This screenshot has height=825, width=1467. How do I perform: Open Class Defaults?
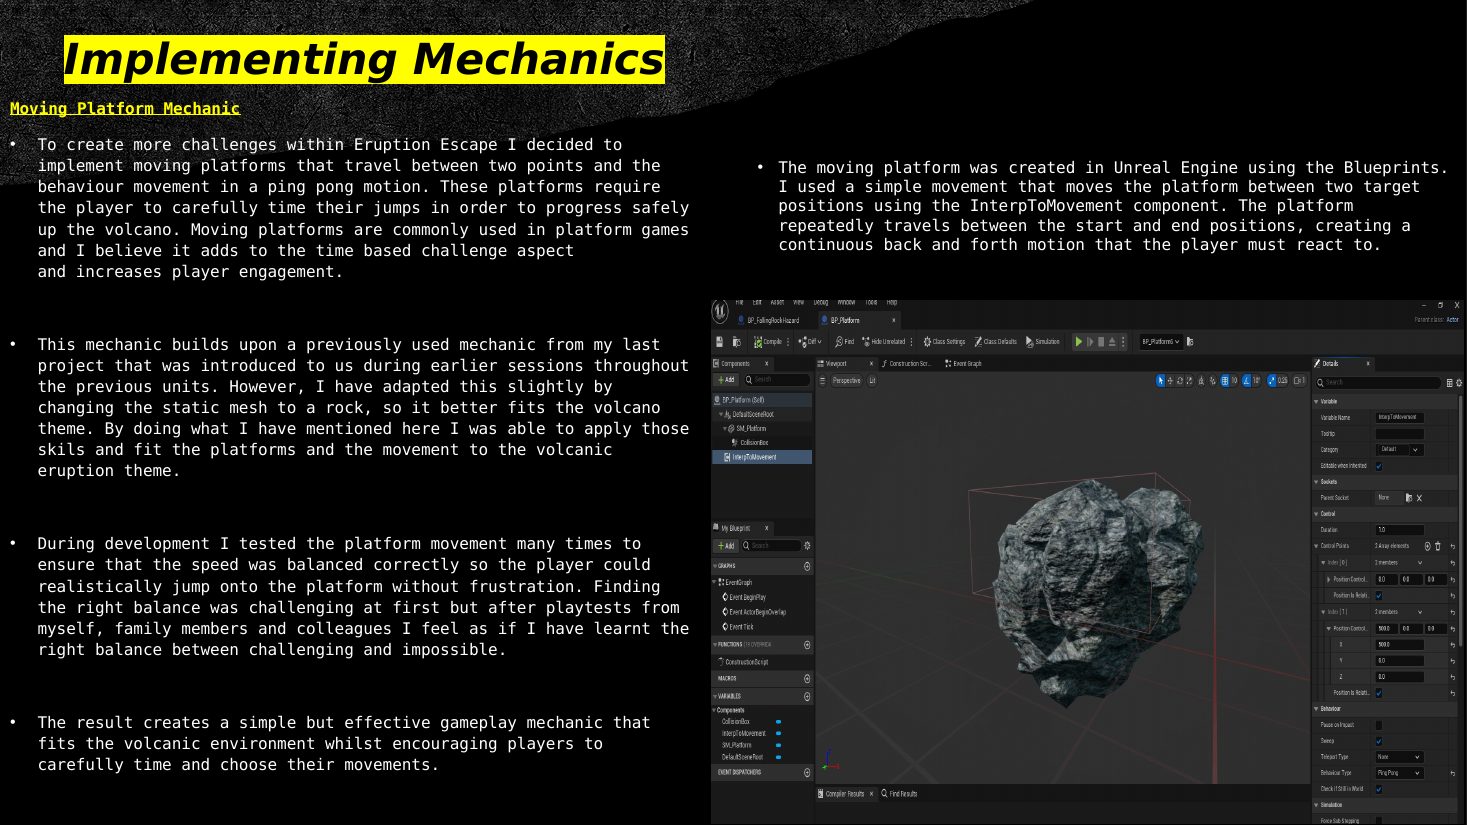(x=996, y=342)
